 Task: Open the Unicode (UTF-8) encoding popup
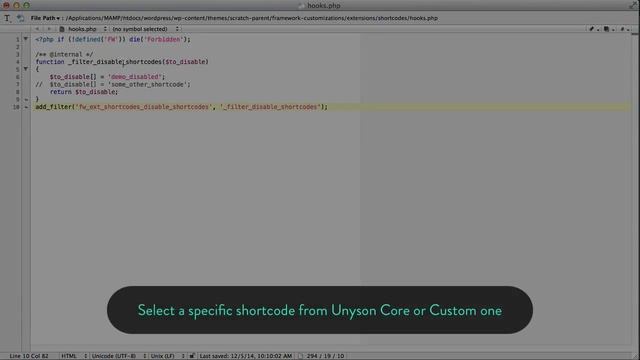[119, 356]
